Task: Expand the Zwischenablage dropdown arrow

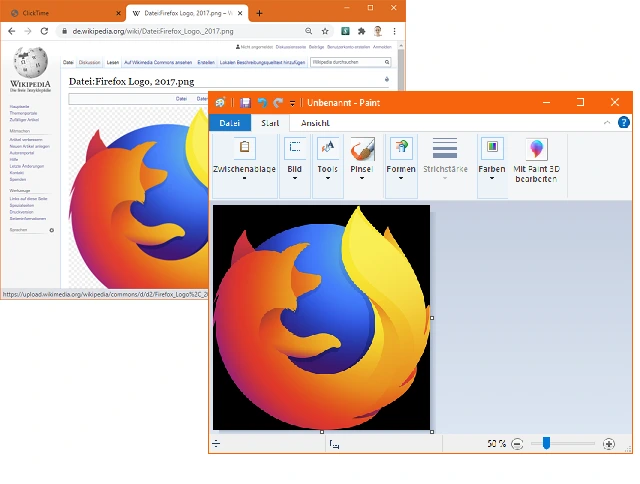Action: click(244, 178)
